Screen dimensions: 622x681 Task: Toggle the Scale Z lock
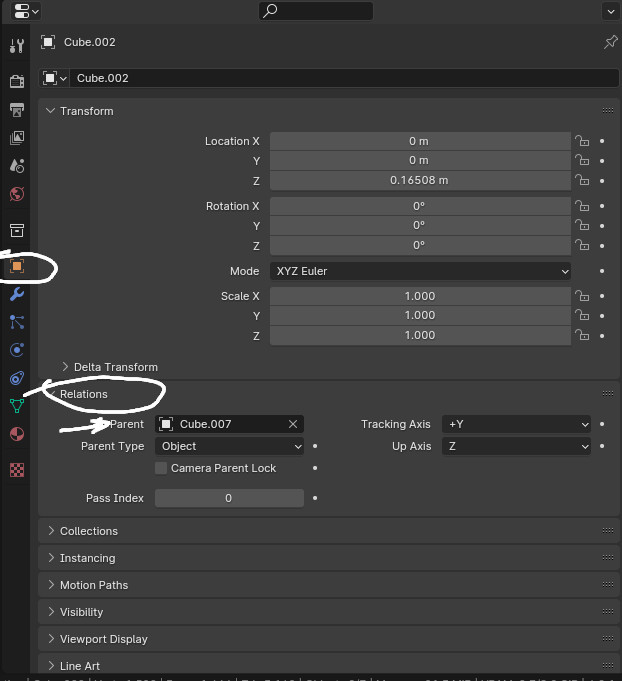pyautogui.click(x=582, y=335)
